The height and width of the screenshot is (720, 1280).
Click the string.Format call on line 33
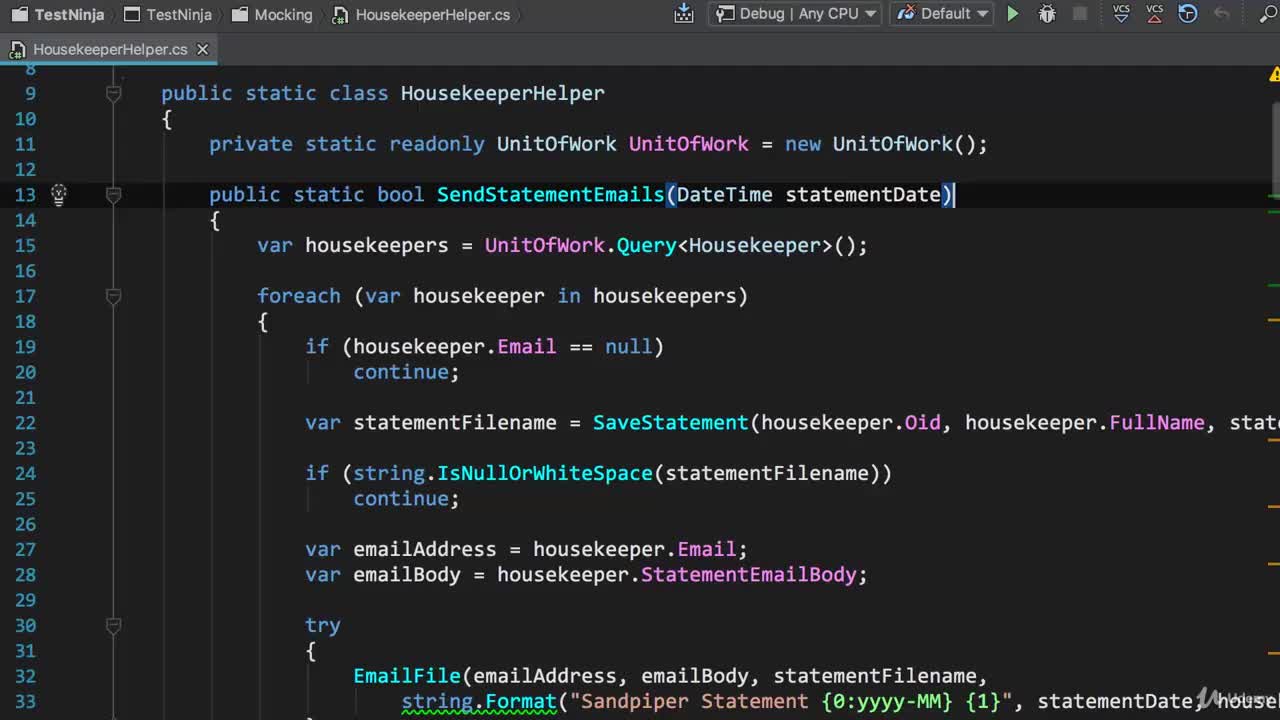479,702
